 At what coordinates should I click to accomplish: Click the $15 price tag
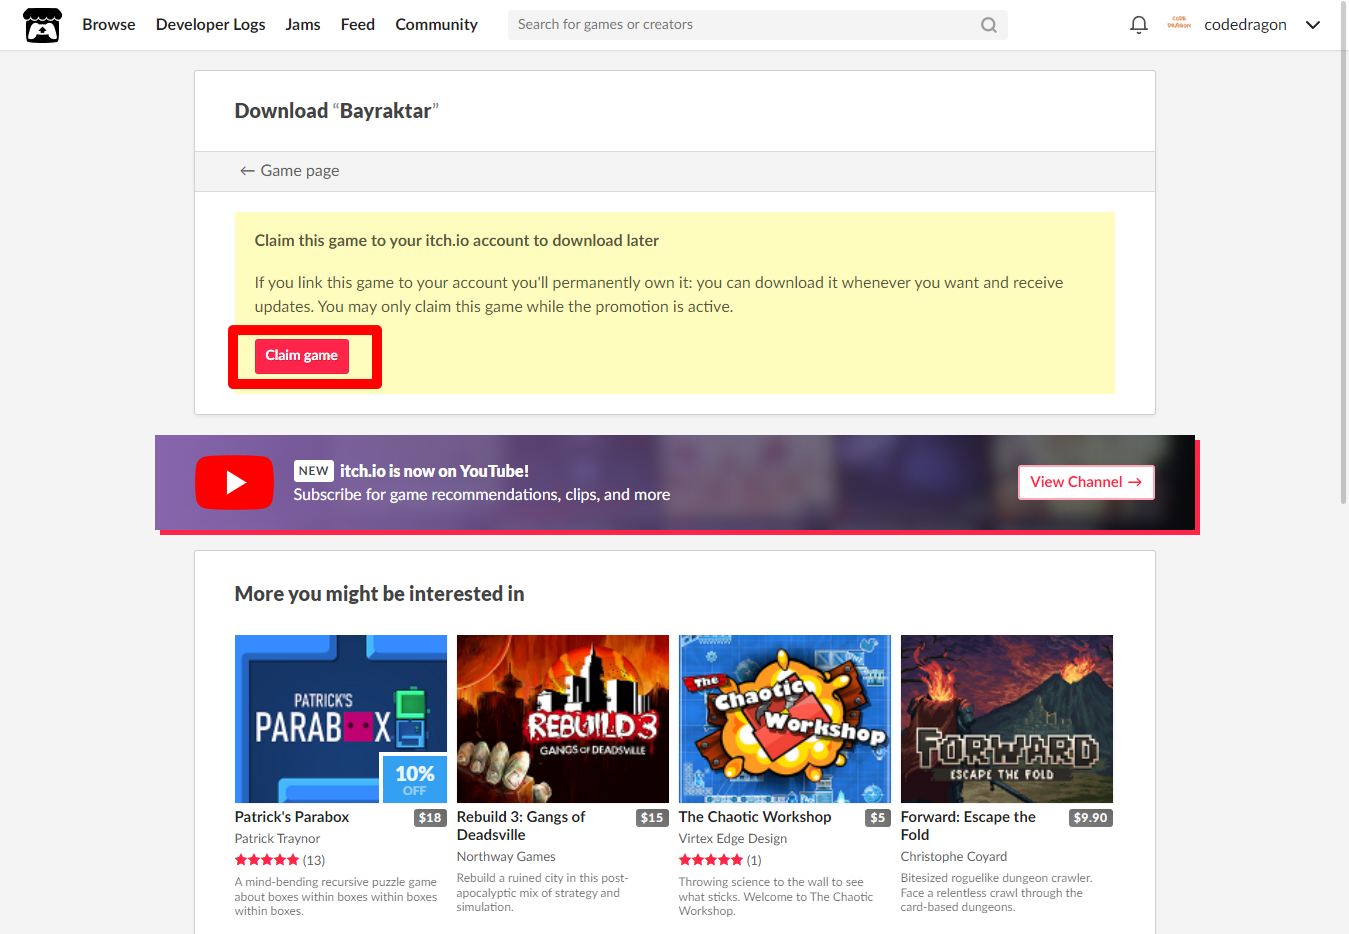652,818
